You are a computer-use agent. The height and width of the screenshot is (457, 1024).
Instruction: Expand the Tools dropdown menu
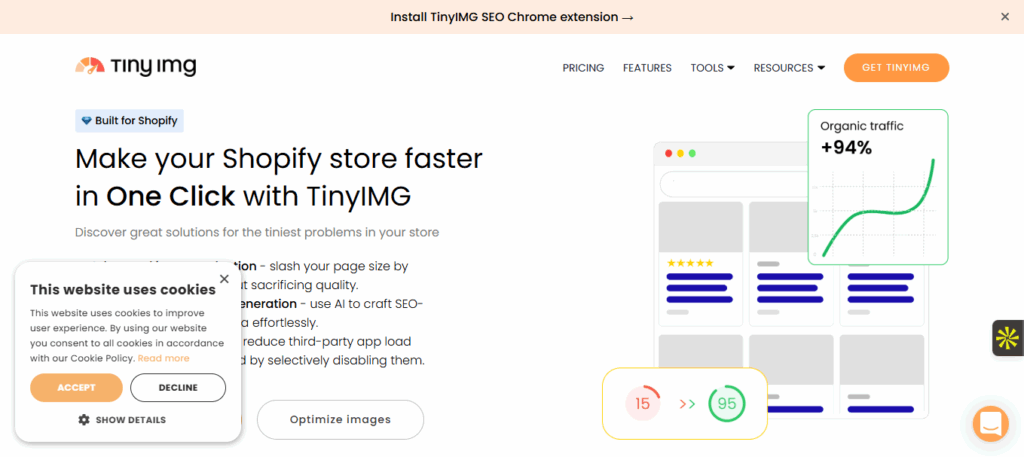click(712, 68)
